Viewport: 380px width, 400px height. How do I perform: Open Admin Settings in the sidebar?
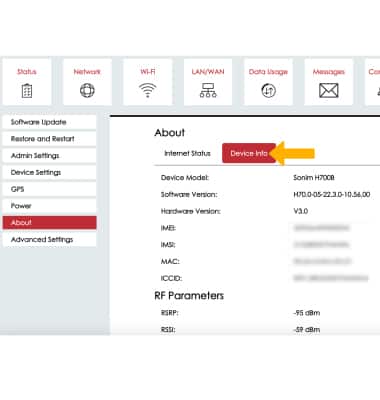pyautogui.click(x=49, y=156)
